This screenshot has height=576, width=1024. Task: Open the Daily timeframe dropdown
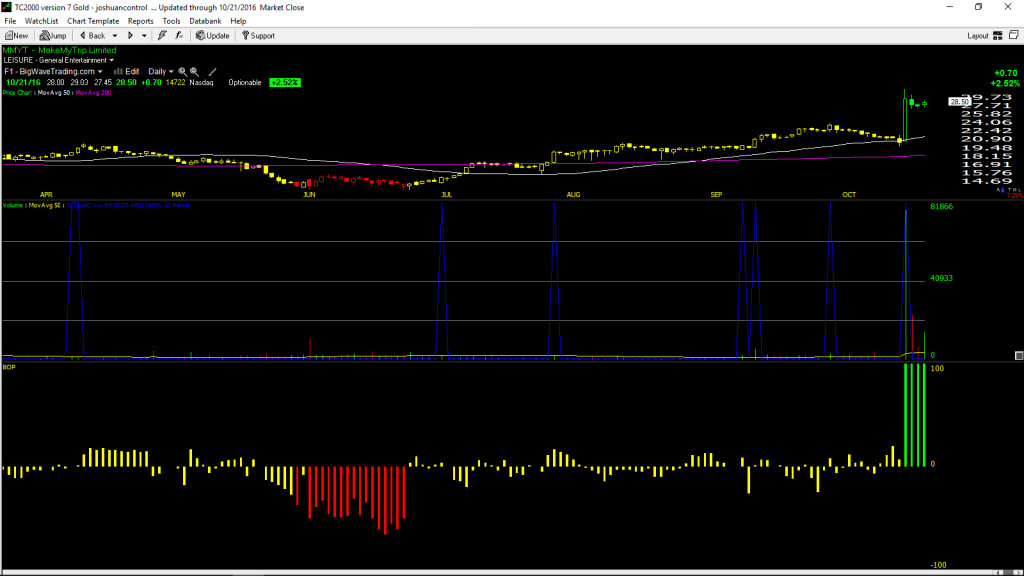[x=161, y=72]
